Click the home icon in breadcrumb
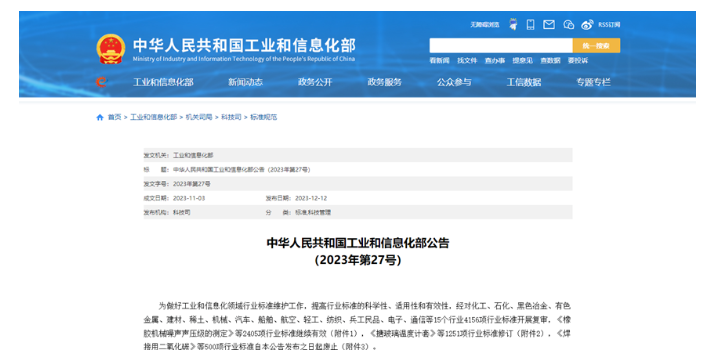This screenshot has height=362, width=708. 100,117
